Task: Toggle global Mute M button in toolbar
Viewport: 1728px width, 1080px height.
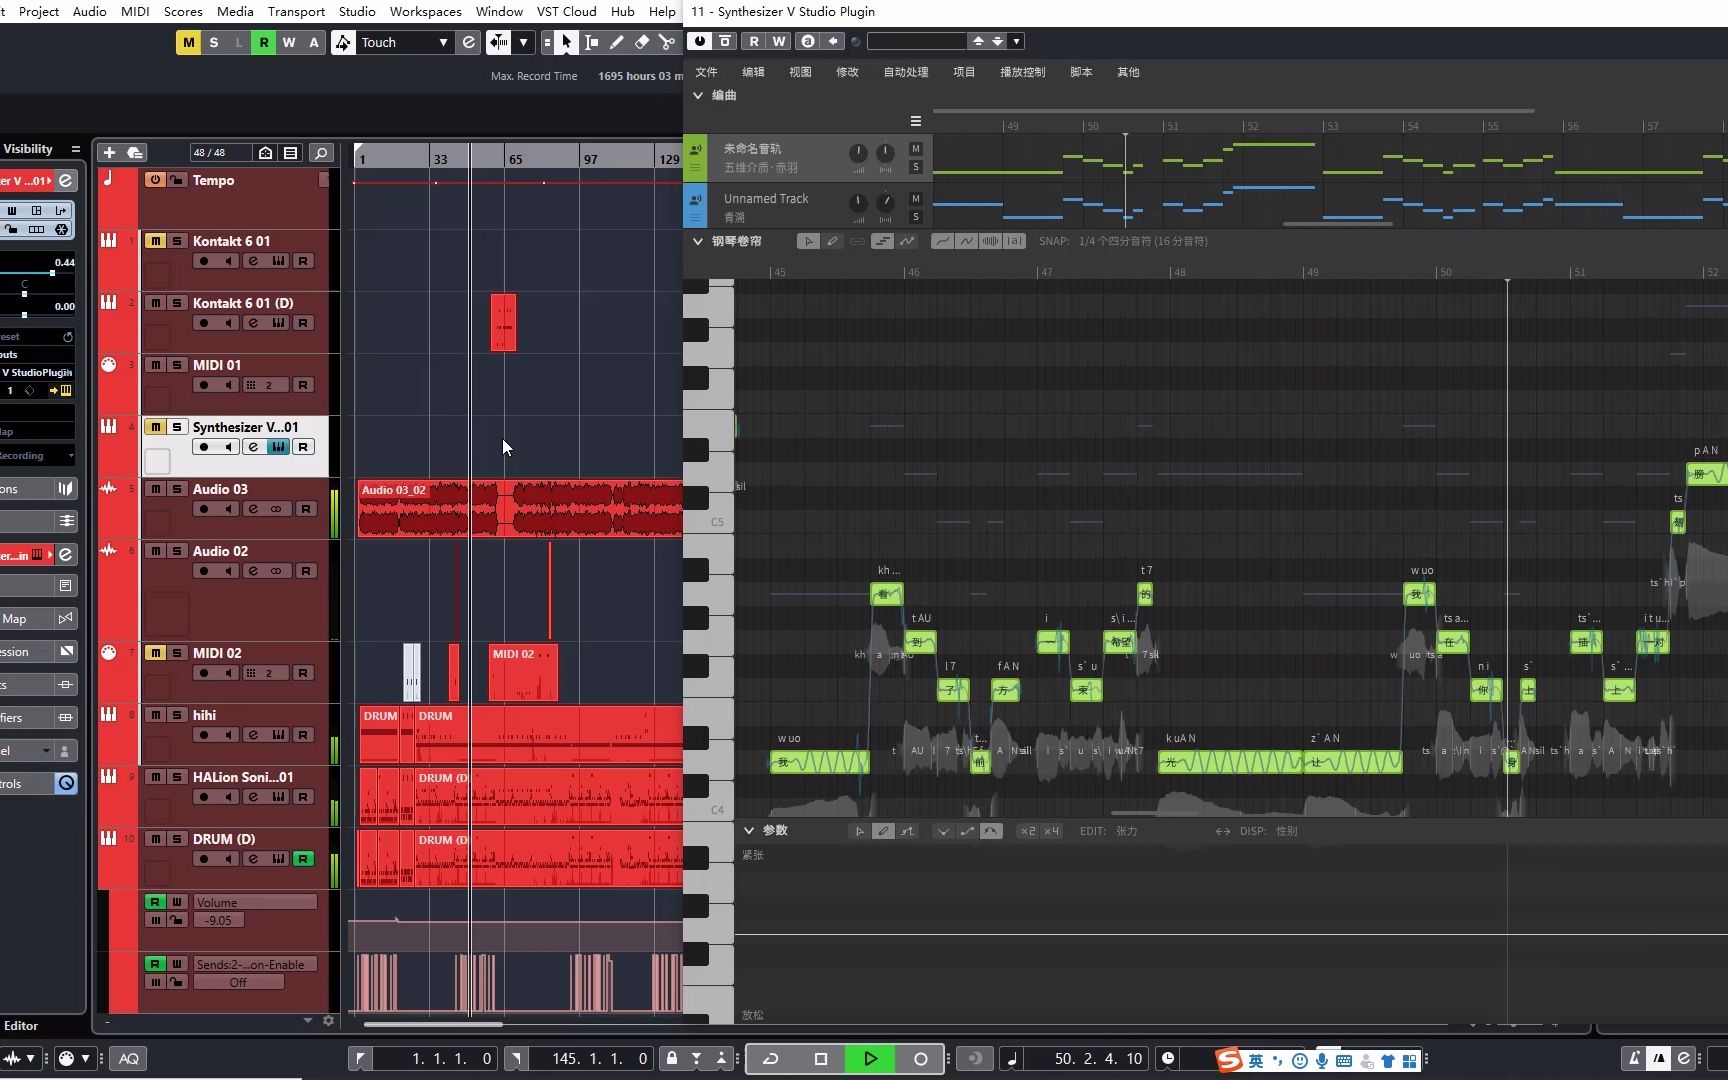Action: pos(188,42)
